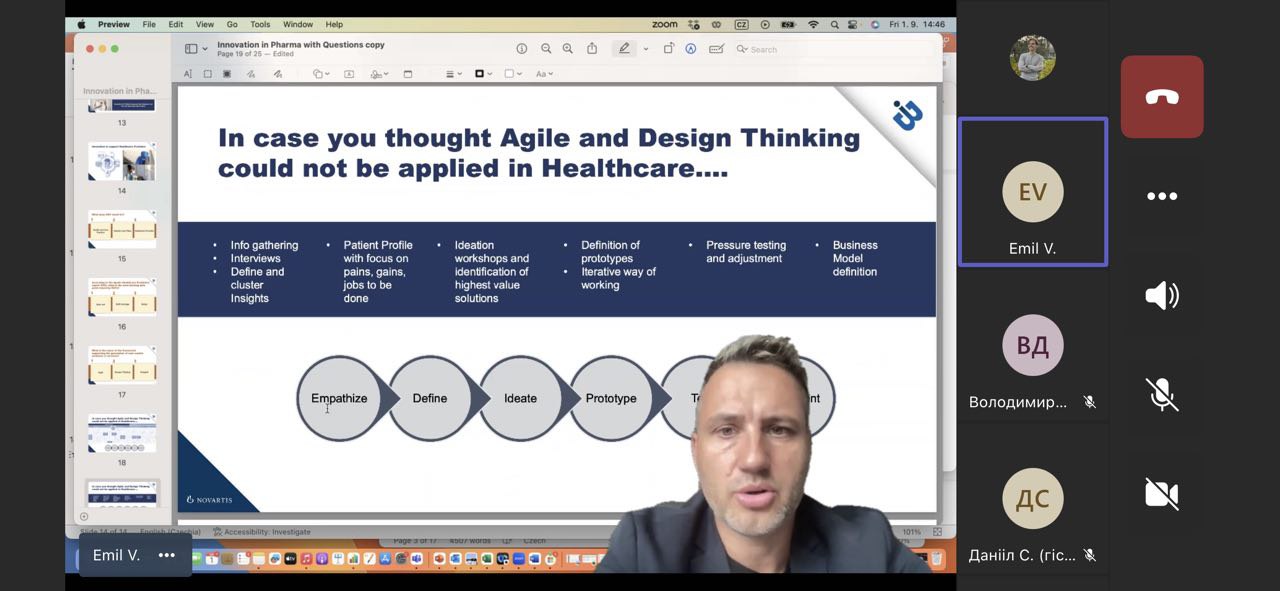Open the File menu

[x=149, y=24]
